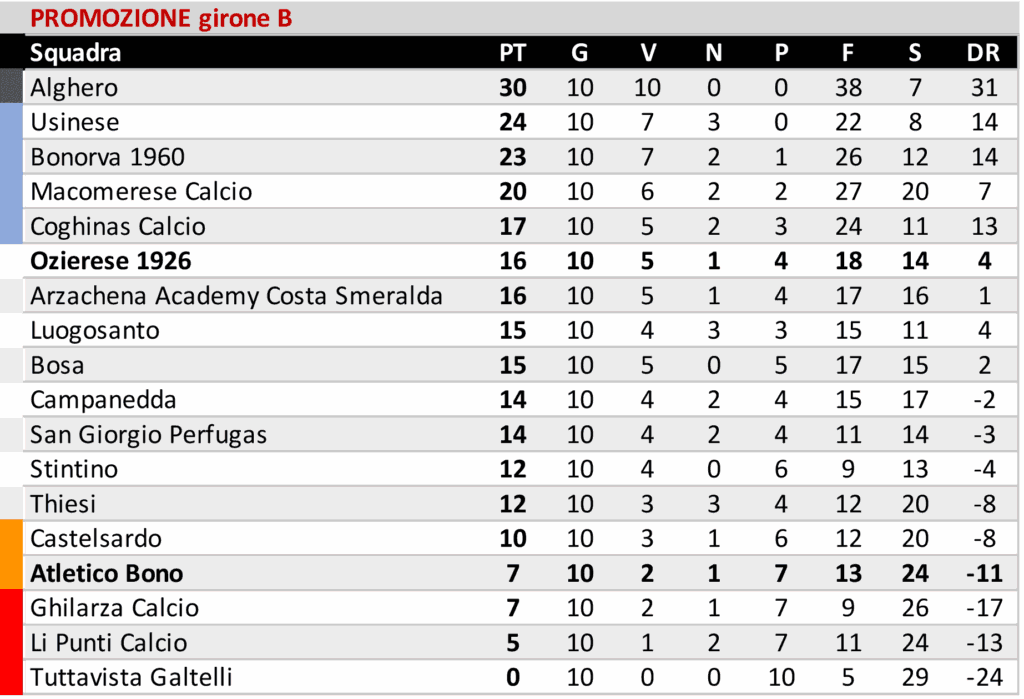Screen dimensions: 1024x699
Task: Click the Alghero team name
Action: click(x=74, y=88)
